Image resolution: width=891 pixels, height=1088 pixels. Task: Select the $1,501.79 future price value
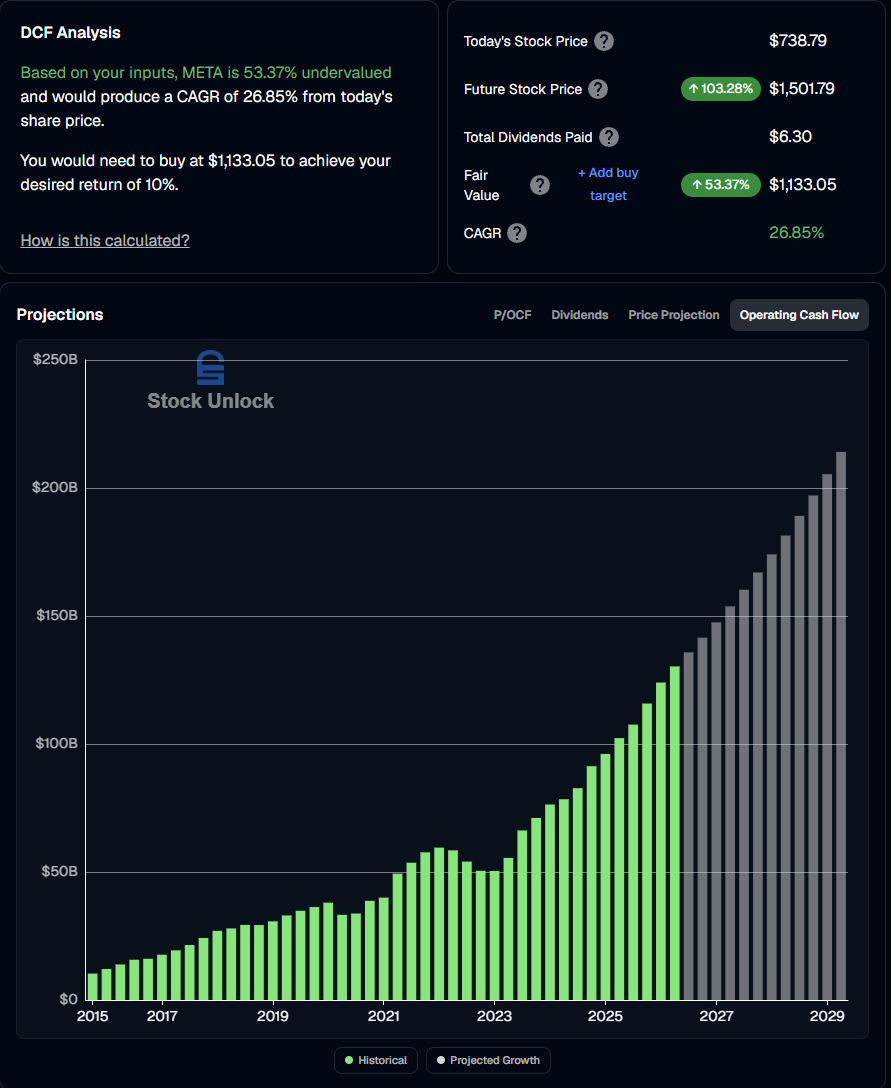point(801,89)
